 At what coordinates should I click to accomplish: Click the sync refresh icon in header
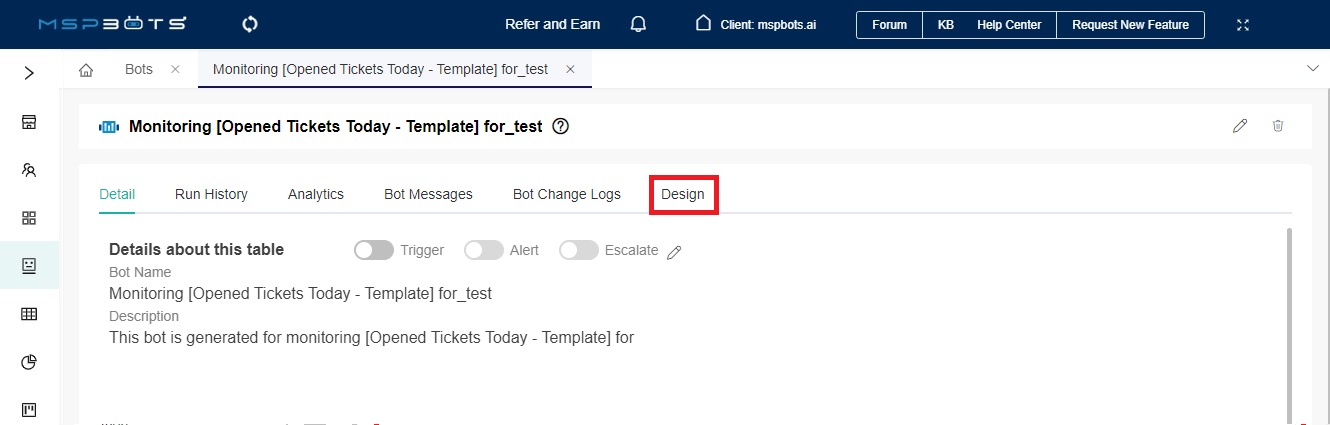250,24
